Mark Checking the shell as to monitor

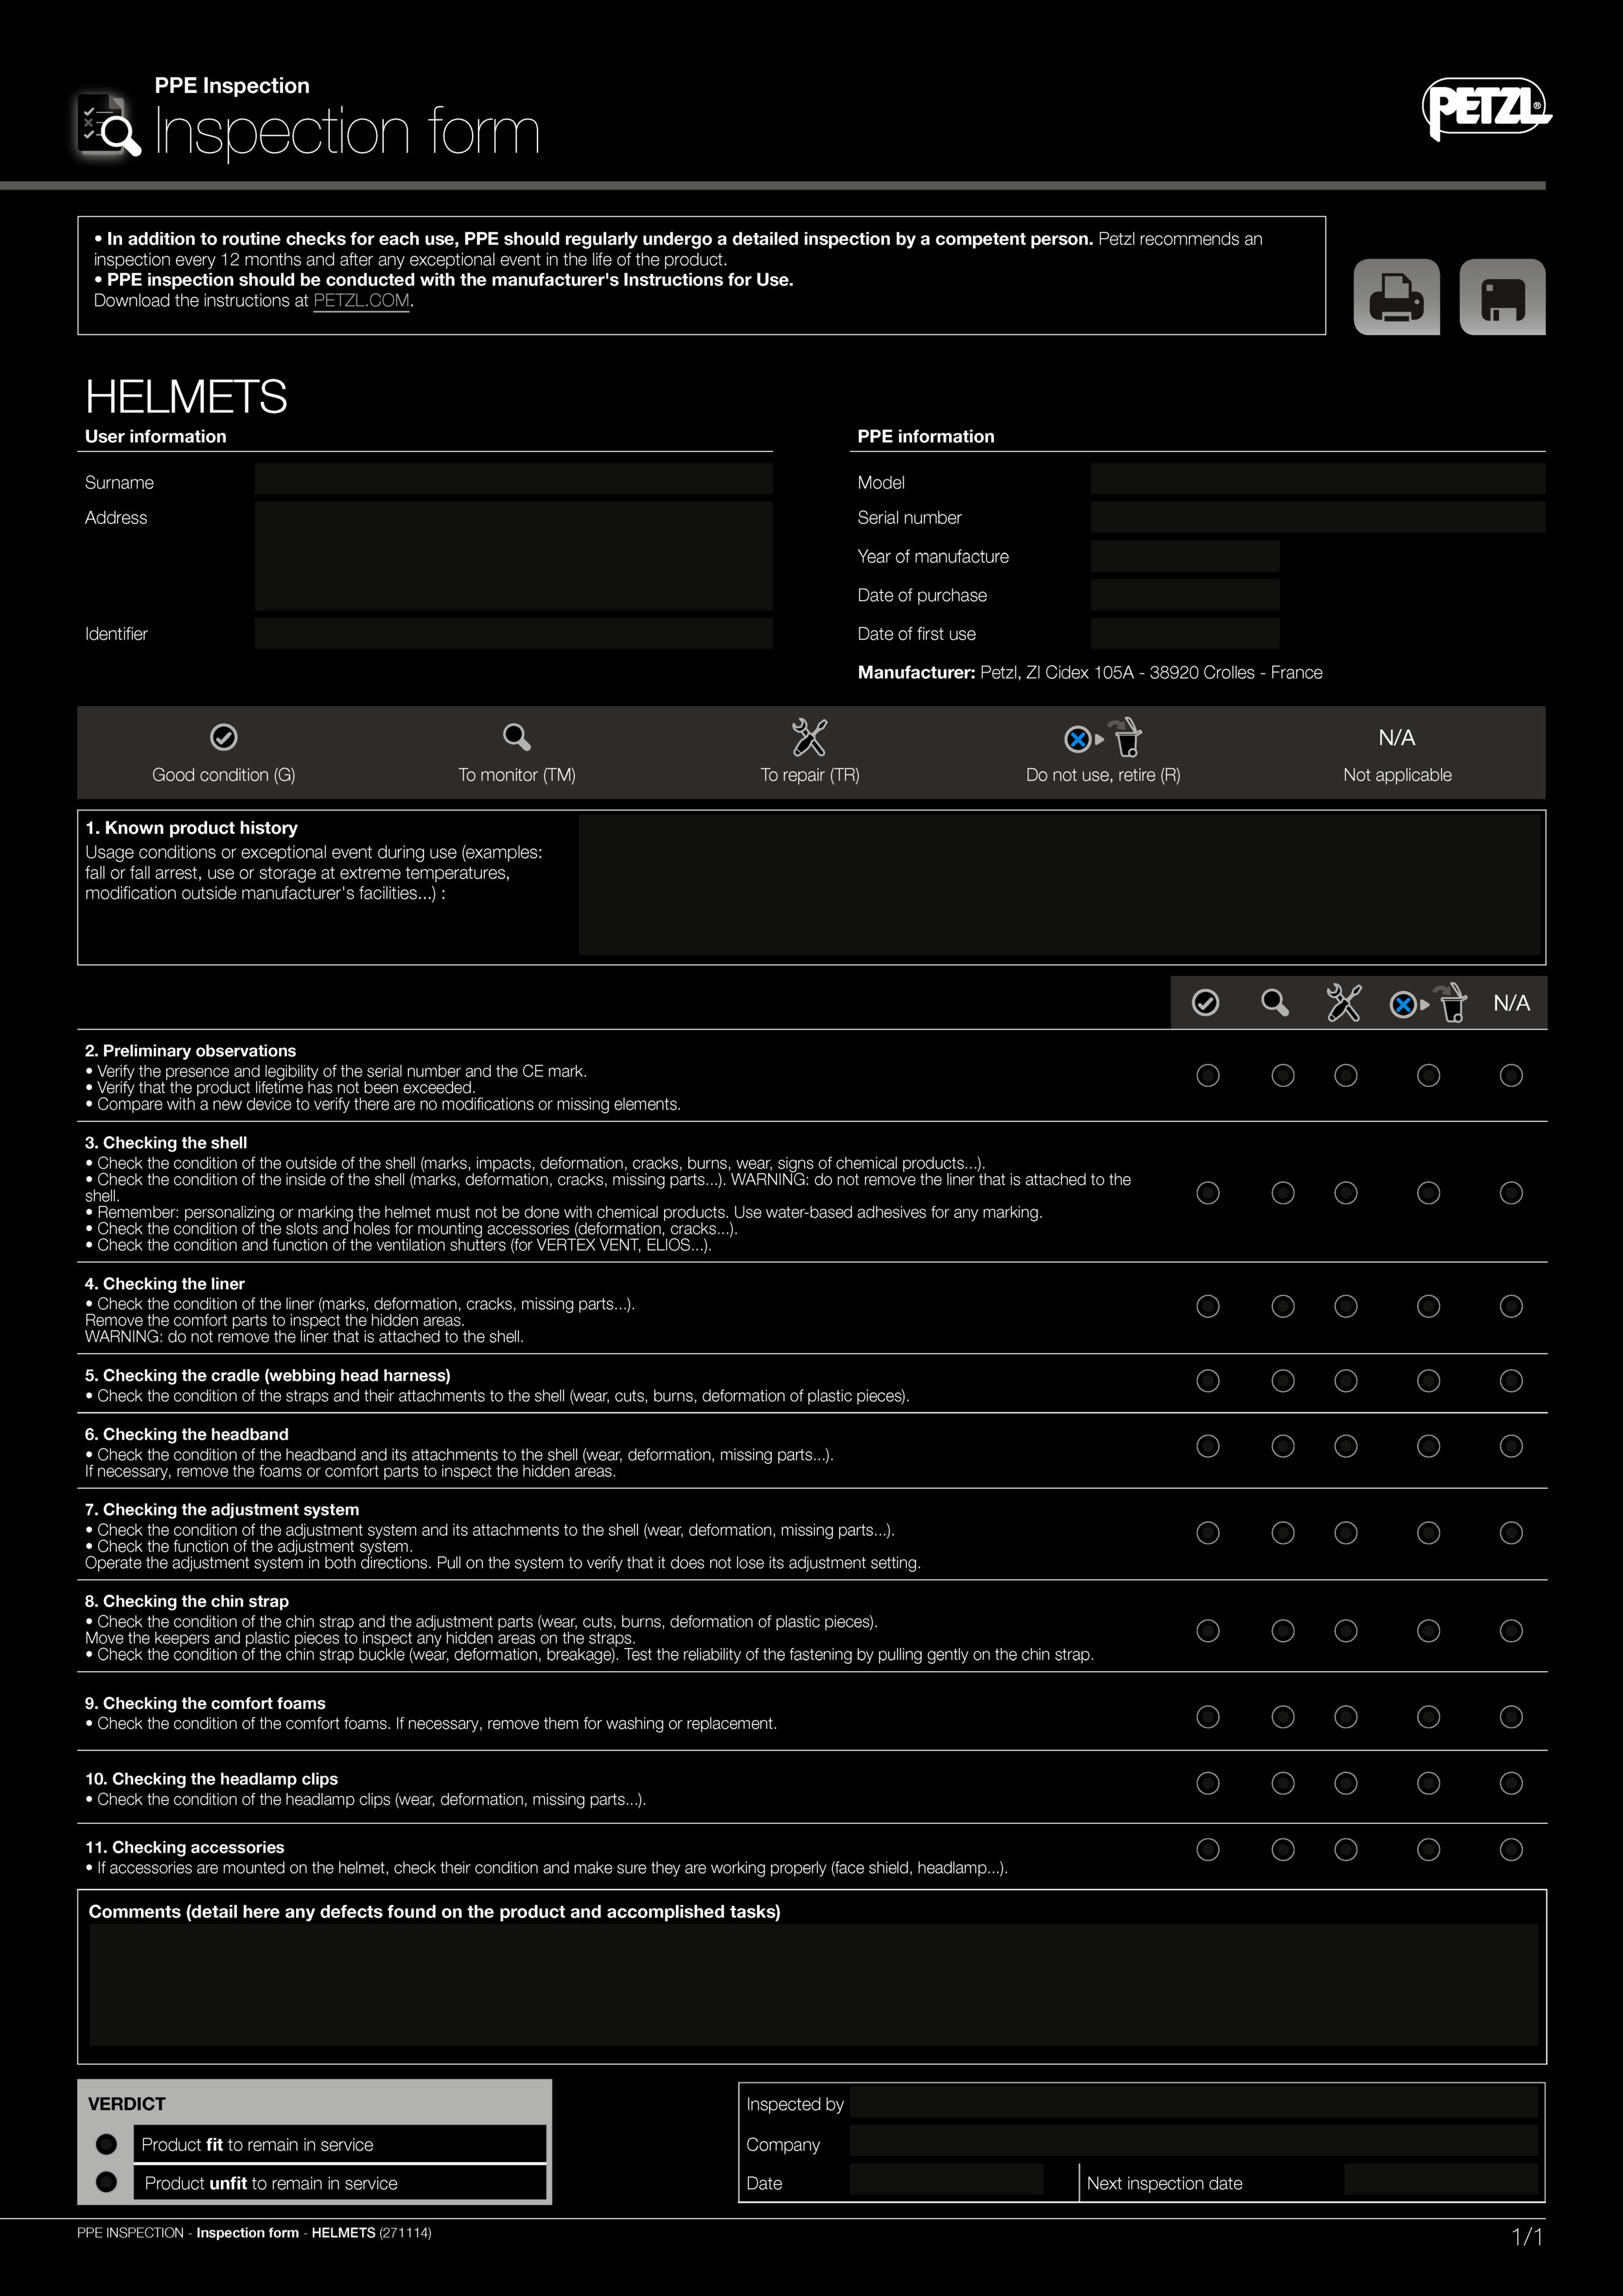(1283, 1193)
